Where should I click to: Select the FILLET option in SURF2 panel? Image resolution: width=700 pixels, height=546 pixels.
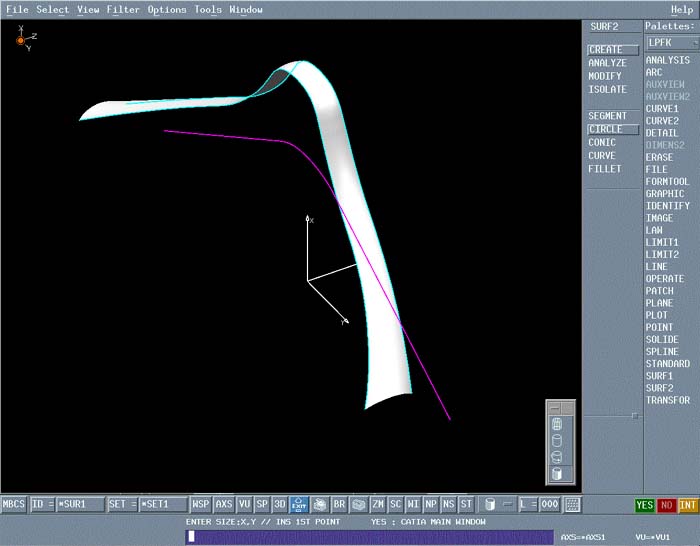click(604, 169)
